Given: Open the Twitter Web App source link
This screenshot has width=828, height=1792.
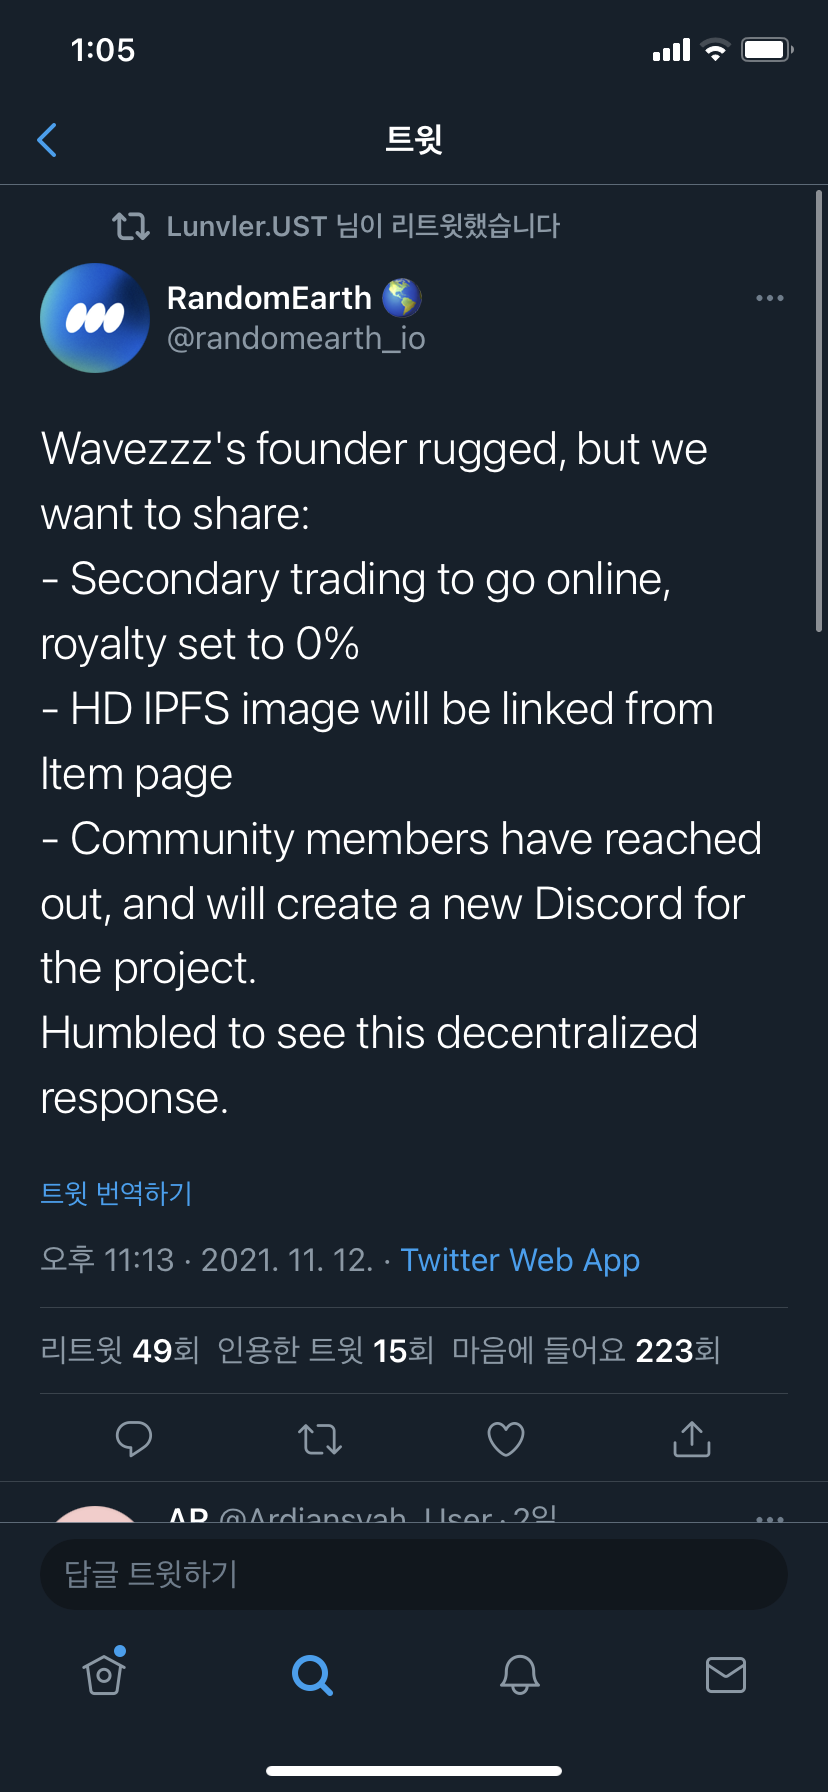Looking at the screenshot, I should point(520,1260).
